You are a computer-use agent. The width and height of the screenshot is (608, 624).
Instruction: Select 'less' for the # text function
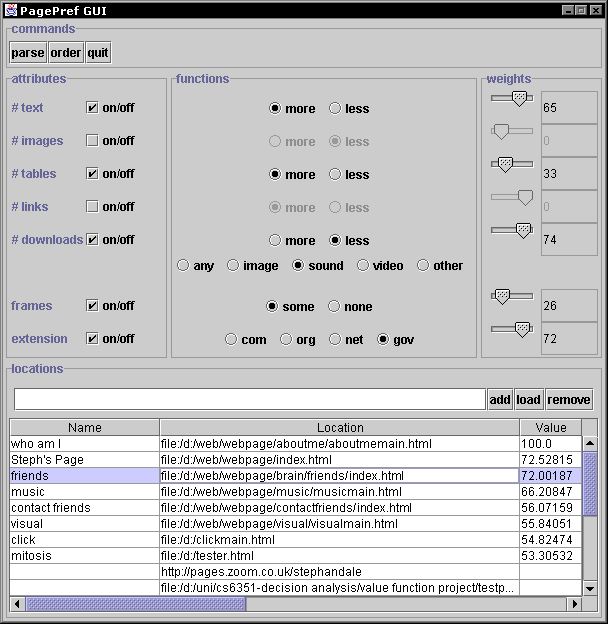335,108
